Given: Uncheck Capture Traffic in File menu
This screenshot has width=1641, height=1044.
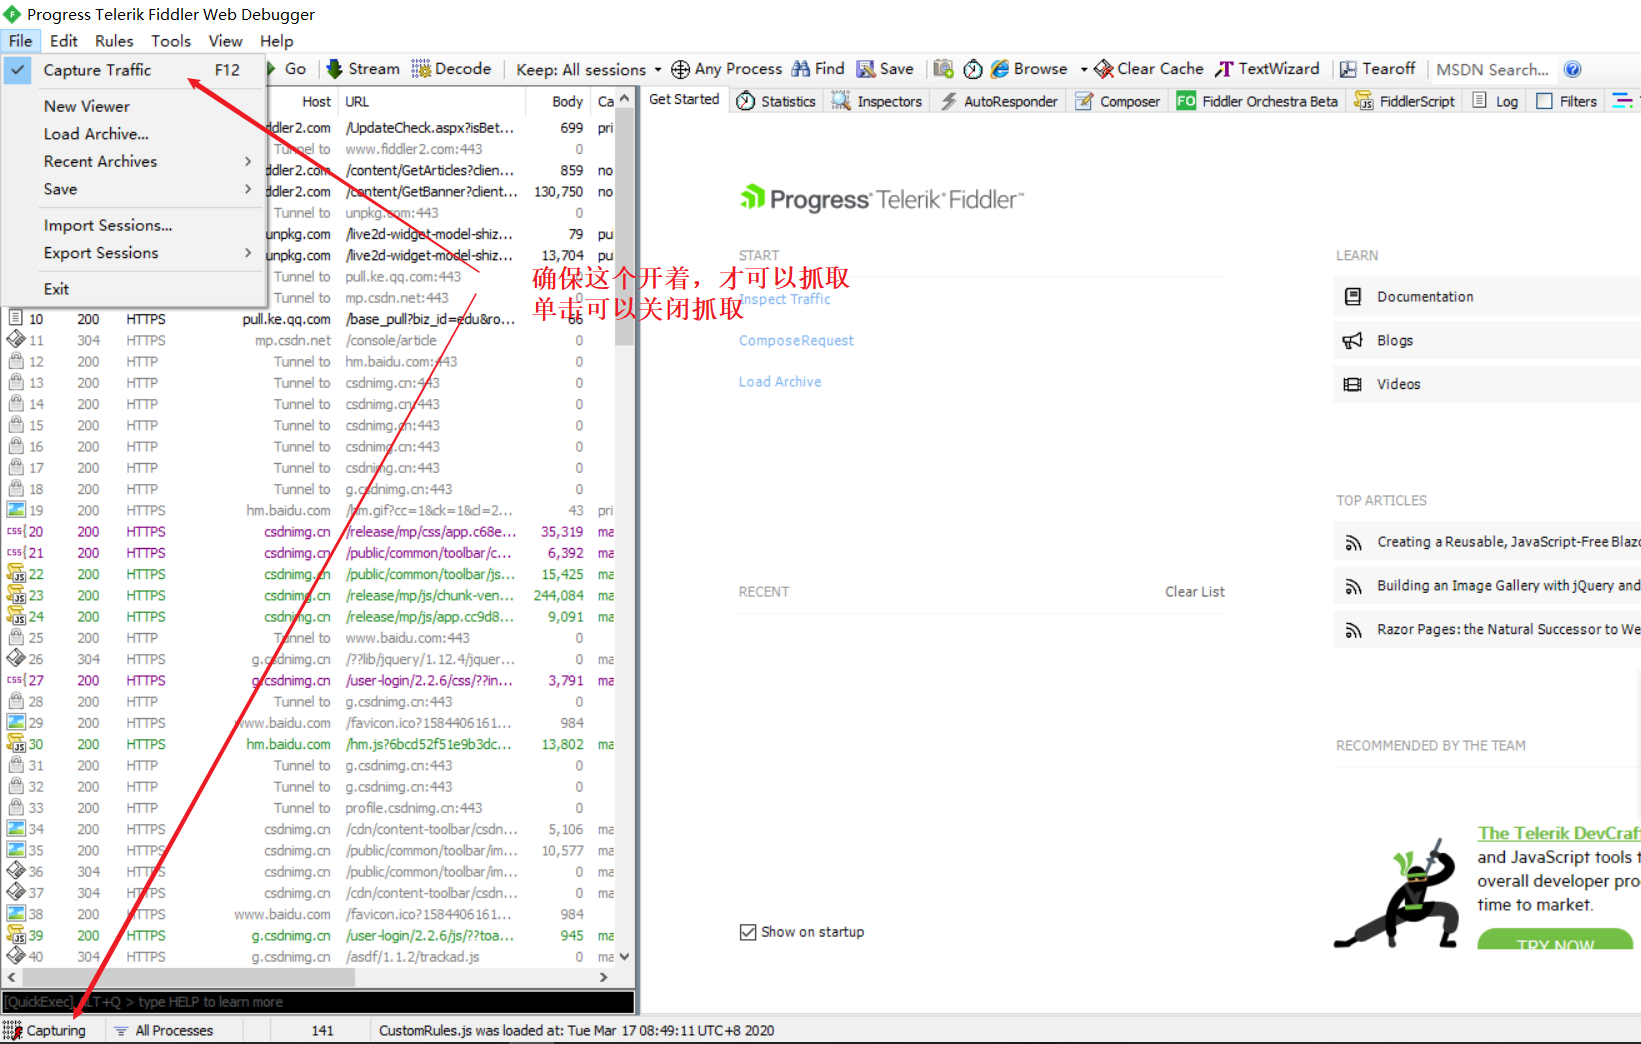Looking at the screenshot, I should point(134,70).
